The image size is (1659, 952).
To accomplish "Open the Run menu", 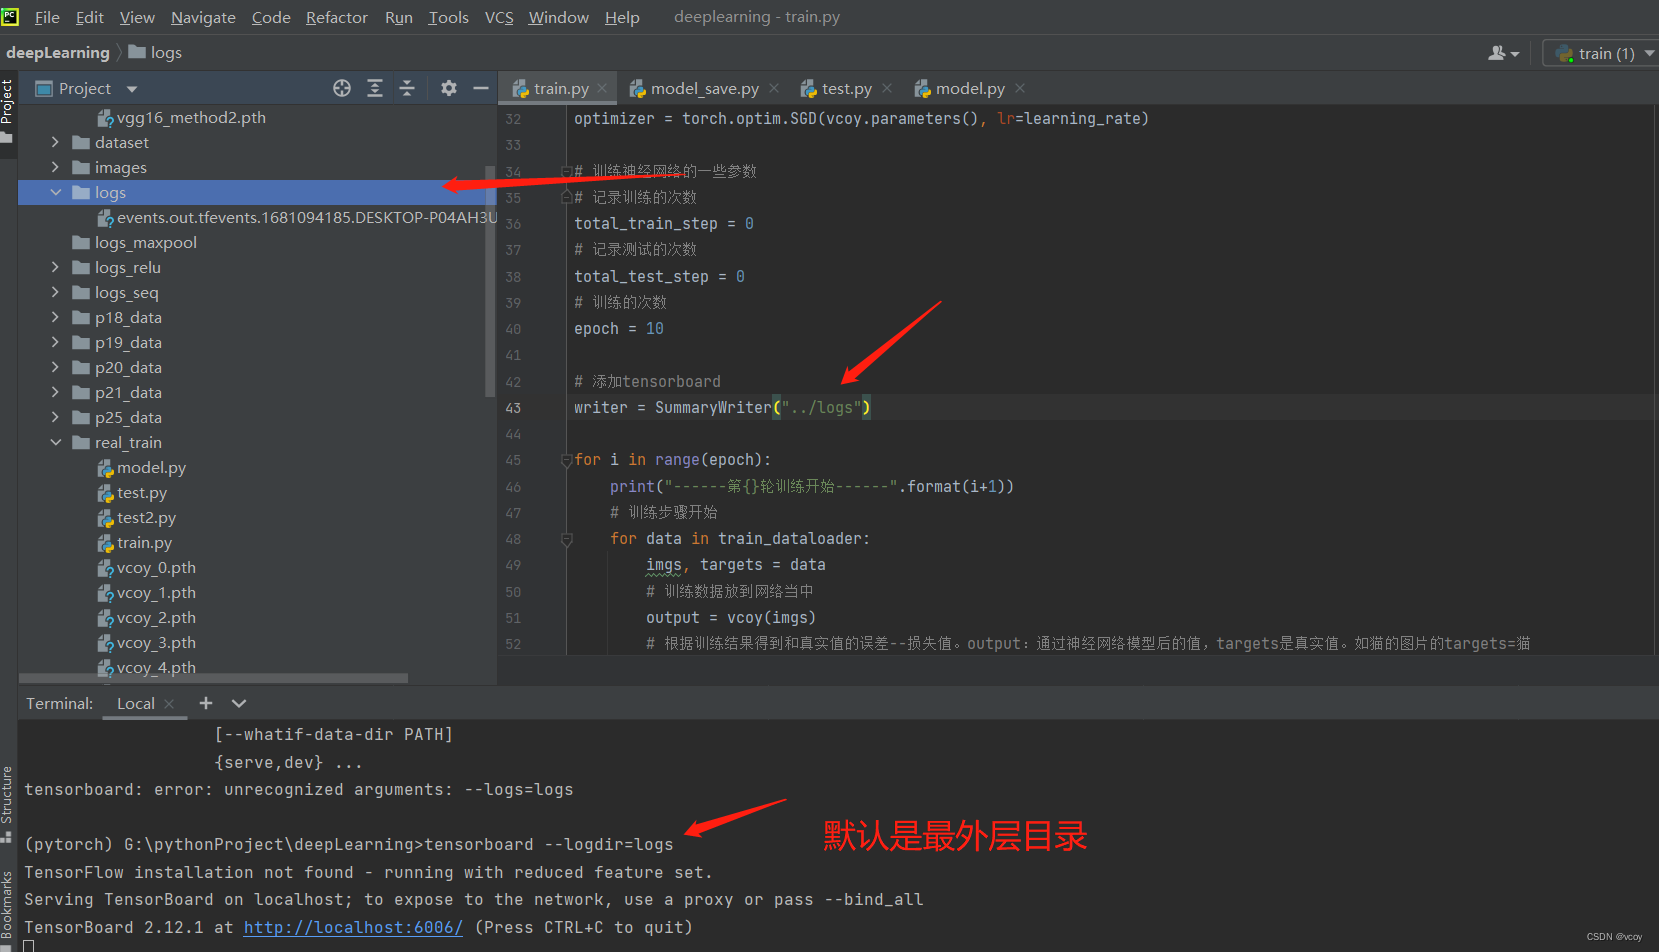I will 399,17.
